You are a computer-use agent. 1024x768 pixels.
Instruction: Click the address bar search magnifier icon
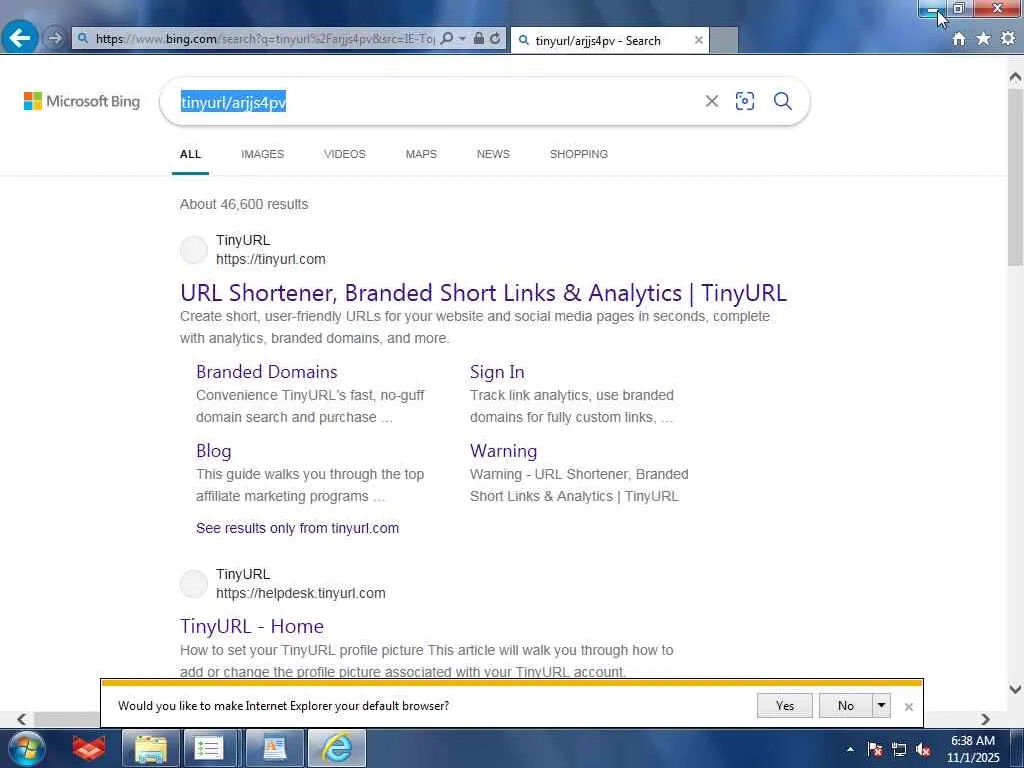point(447,39)
